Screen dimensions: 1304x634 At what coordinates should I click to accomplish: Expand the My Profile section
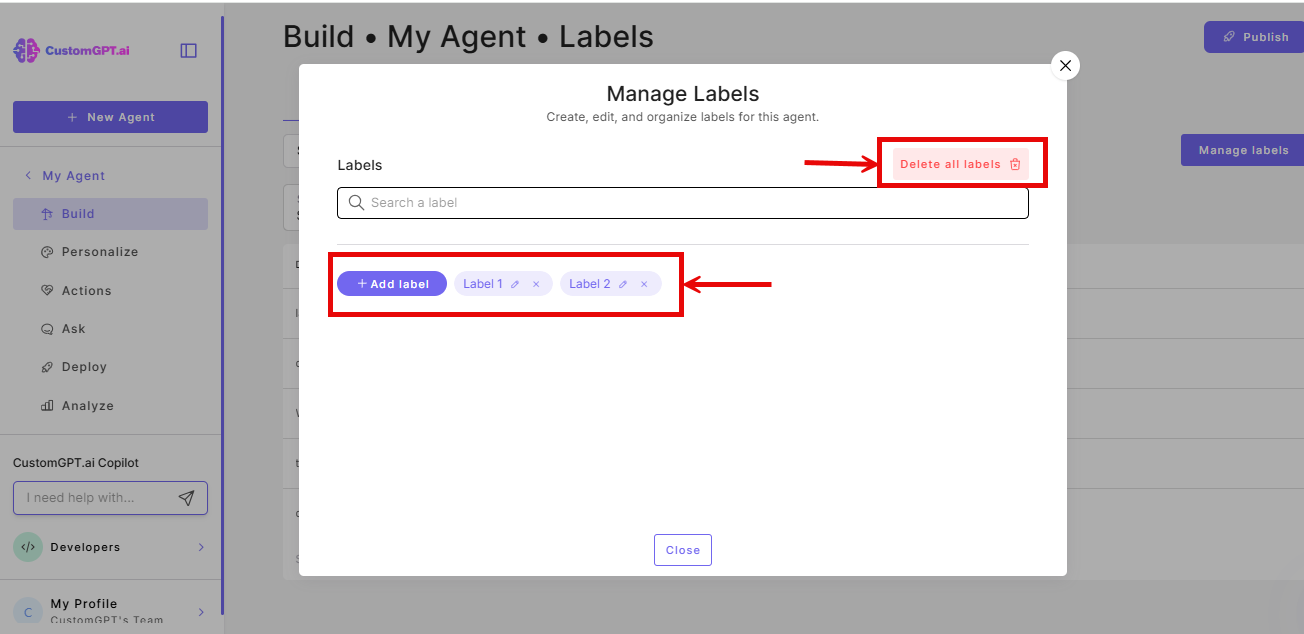tap(200, 611)
